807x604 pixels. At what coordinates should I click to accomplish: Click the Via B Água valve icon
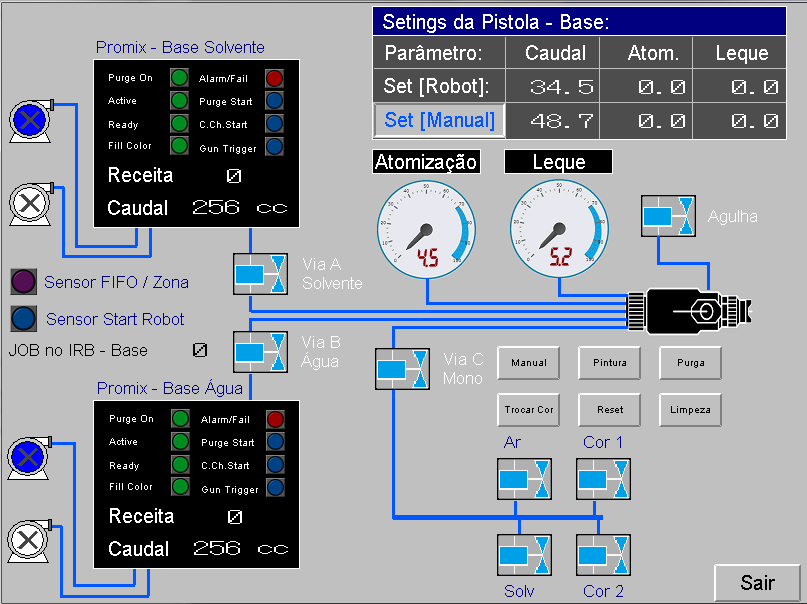tap(260, 351)
